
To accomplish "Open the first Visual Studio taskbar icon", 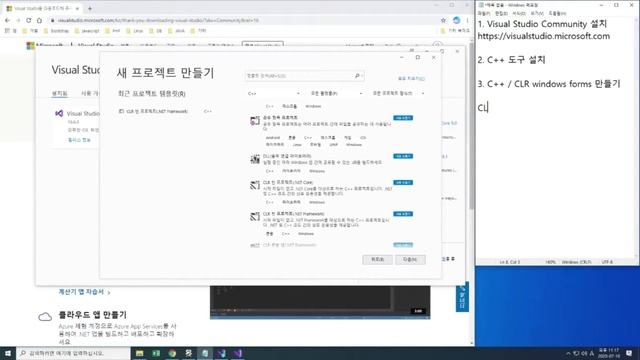I will pos(221,353).
